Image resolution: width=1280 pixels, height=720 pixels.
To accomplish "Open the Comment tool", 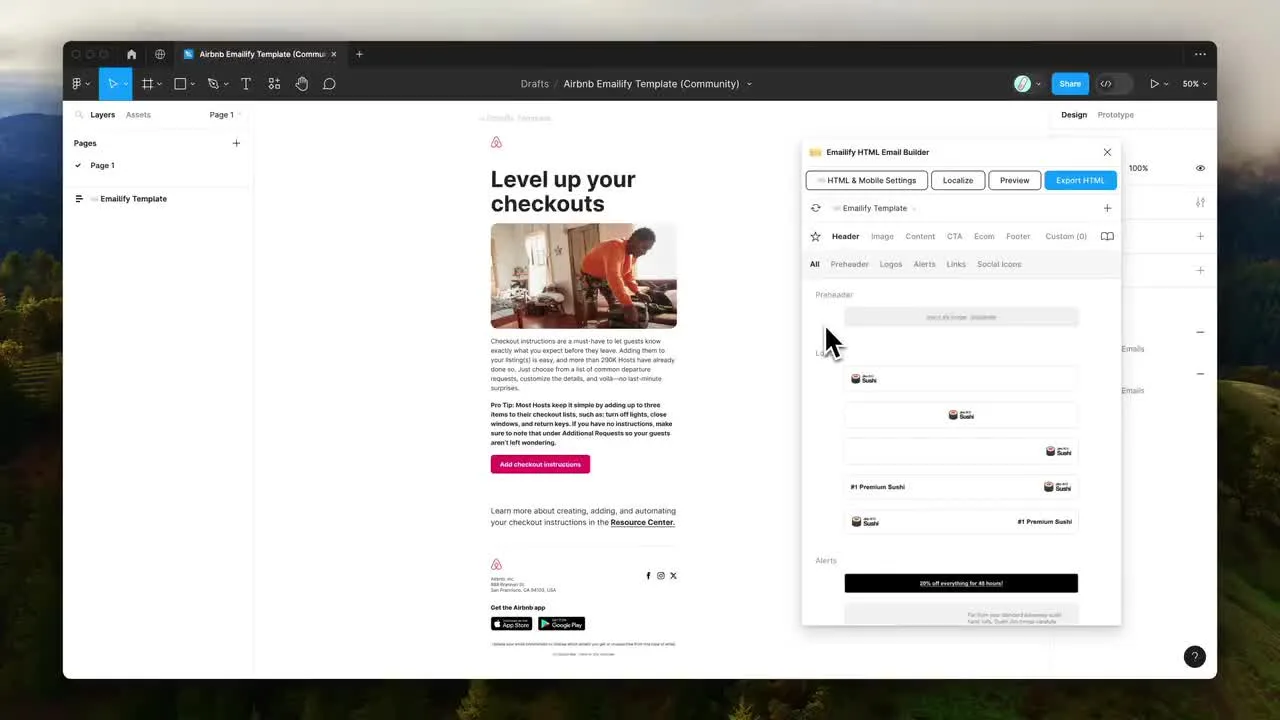I will click(329, 83).
